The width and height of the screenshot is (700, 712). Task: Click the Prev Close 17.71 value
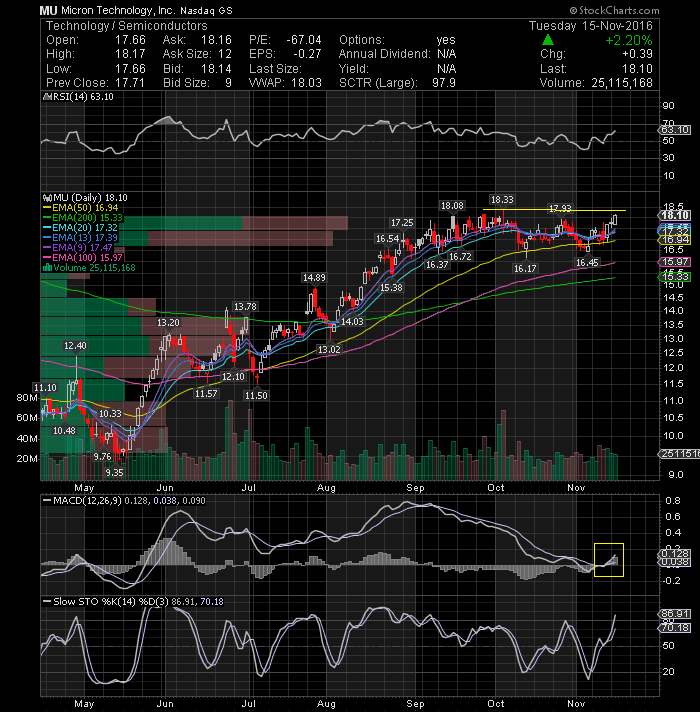coord(130,83)
